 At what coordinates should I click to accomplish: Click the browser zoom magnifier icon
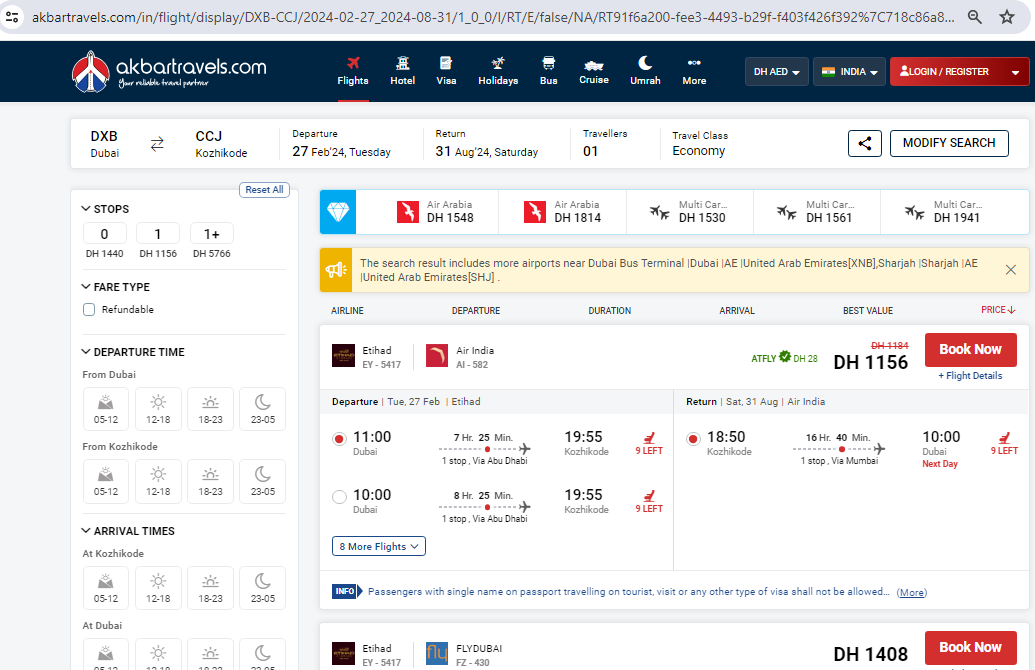pos(974,17)
